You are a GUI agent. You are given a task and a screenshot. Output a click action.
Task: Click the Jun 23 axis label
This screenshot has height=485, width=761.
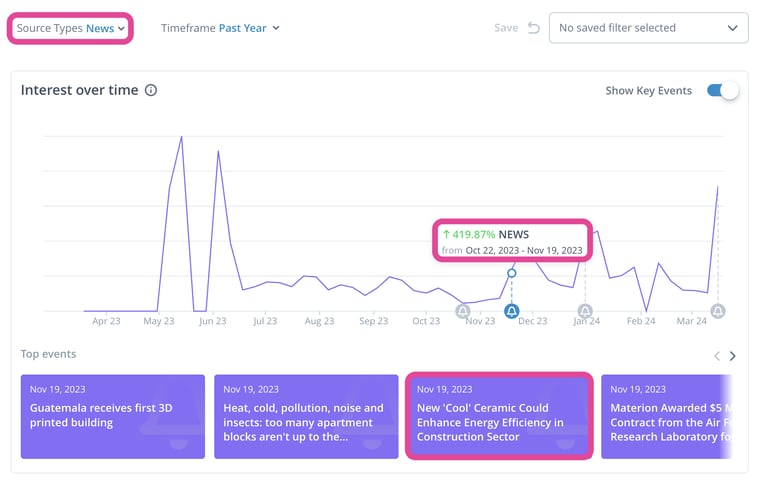click(x=213, y=321)
